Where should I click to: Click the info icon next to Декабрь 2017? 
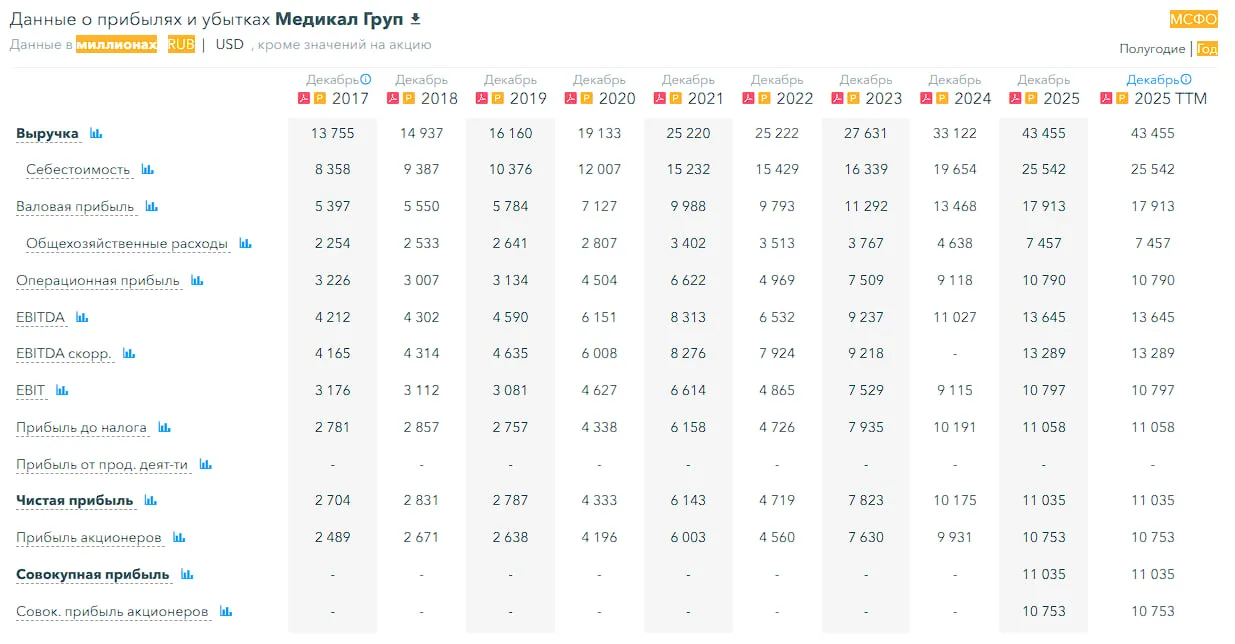pos(366,79)
